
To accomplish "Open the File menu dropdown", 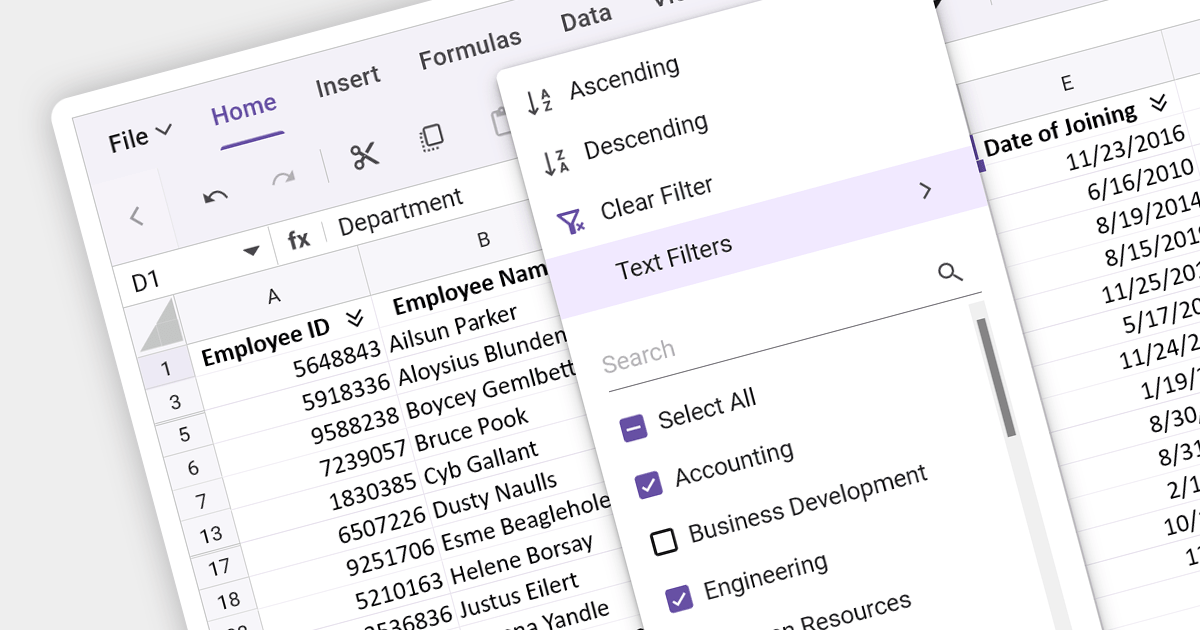I will (x=141, y=138).
